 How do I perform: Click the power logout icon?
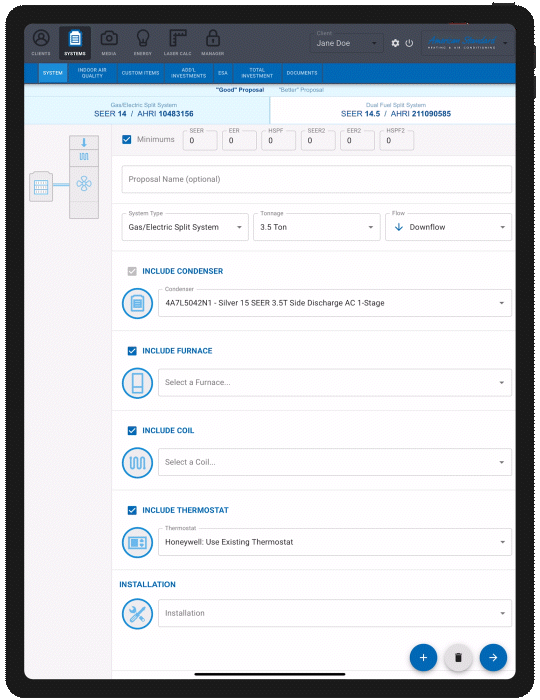[x=409, y=43]
